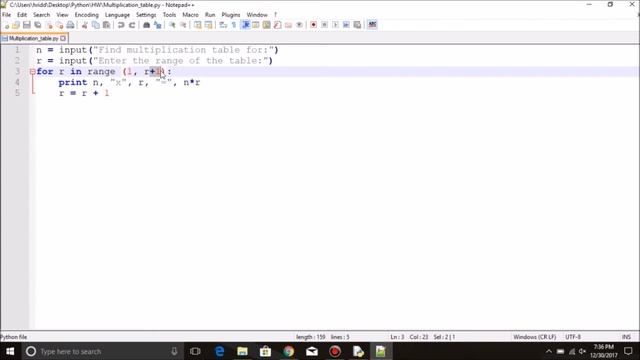Click Windows (CR LF) in status bar

pyautogui.click(x=534, y=337)
